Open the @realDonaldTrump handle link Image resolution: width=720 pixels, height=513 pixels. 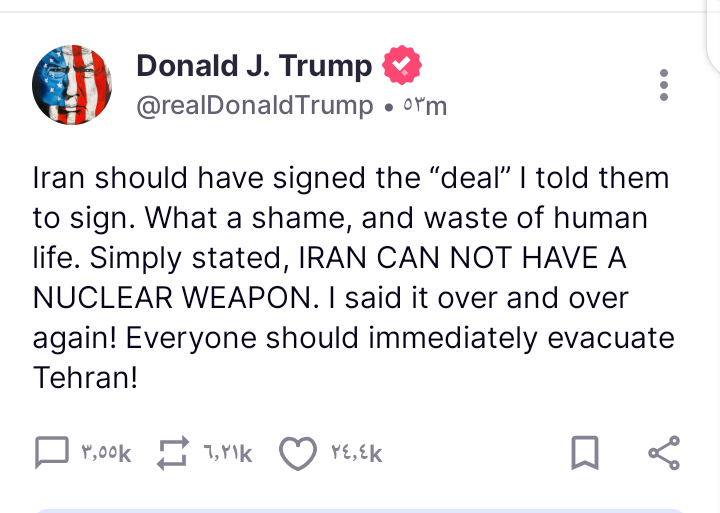(254, 106)
